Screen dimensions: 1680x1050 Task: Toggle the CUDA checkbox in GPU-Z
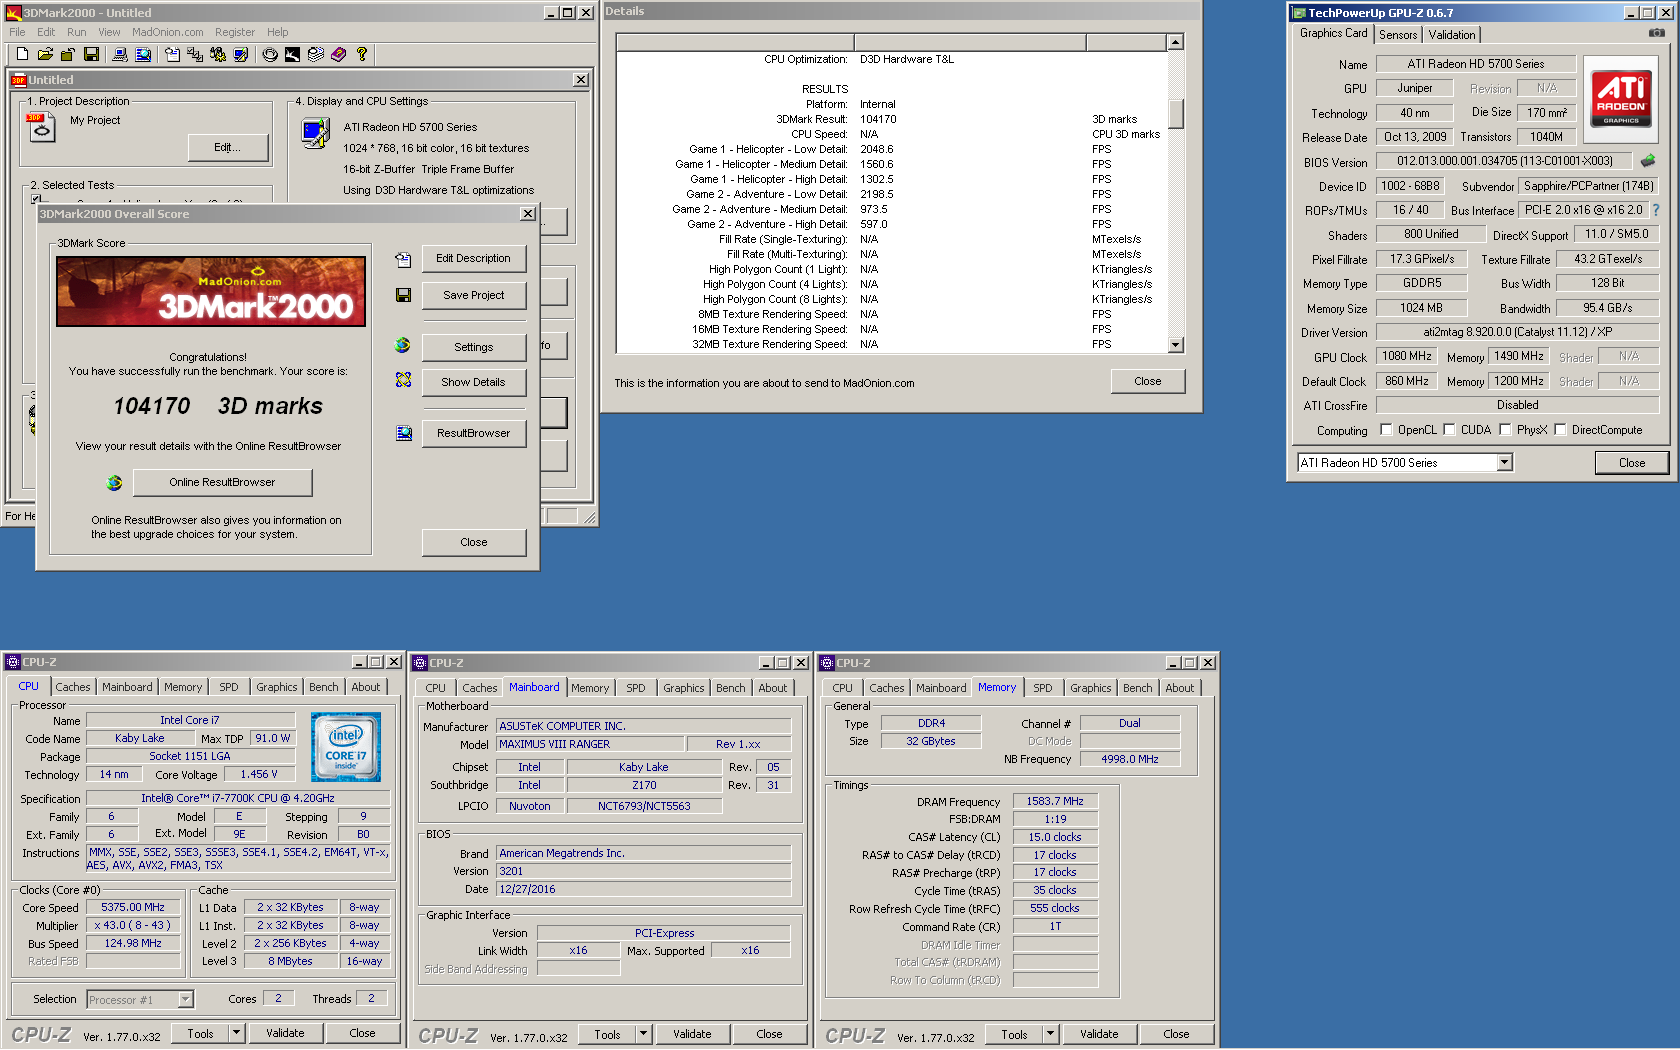pyautogui.click(x=1449, y=430)
